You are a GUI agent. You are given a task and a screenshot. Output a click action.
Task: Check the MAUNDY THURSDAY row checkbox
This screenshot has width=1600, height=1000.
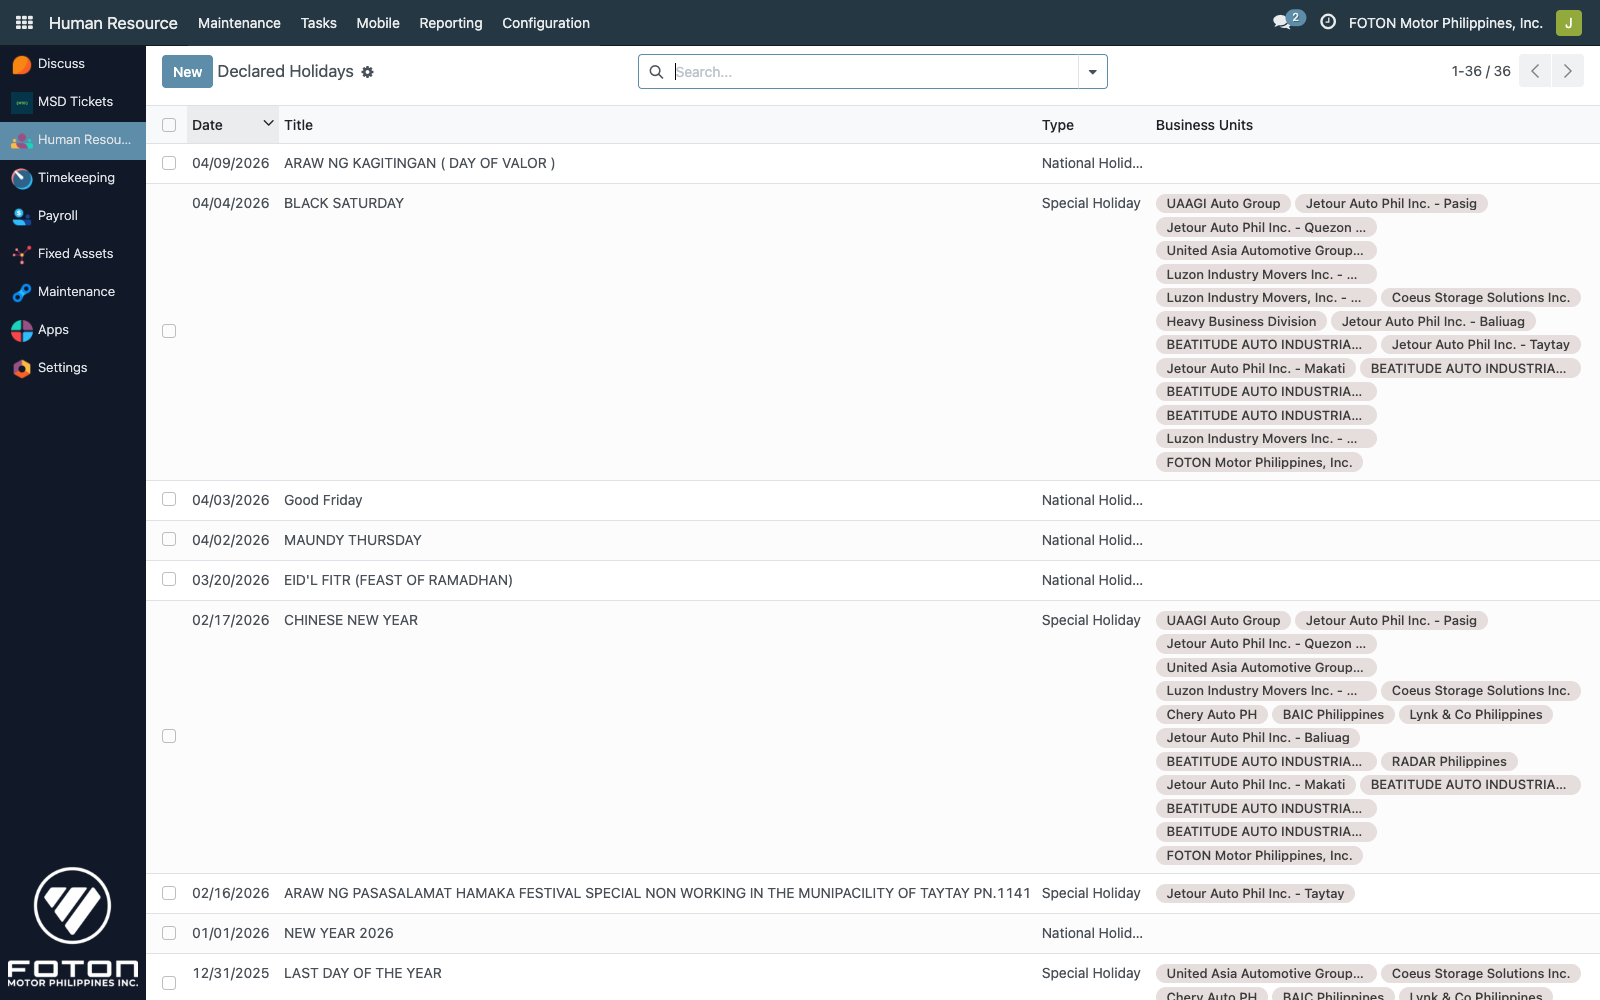pyautogui.click(x=169, y=540)
